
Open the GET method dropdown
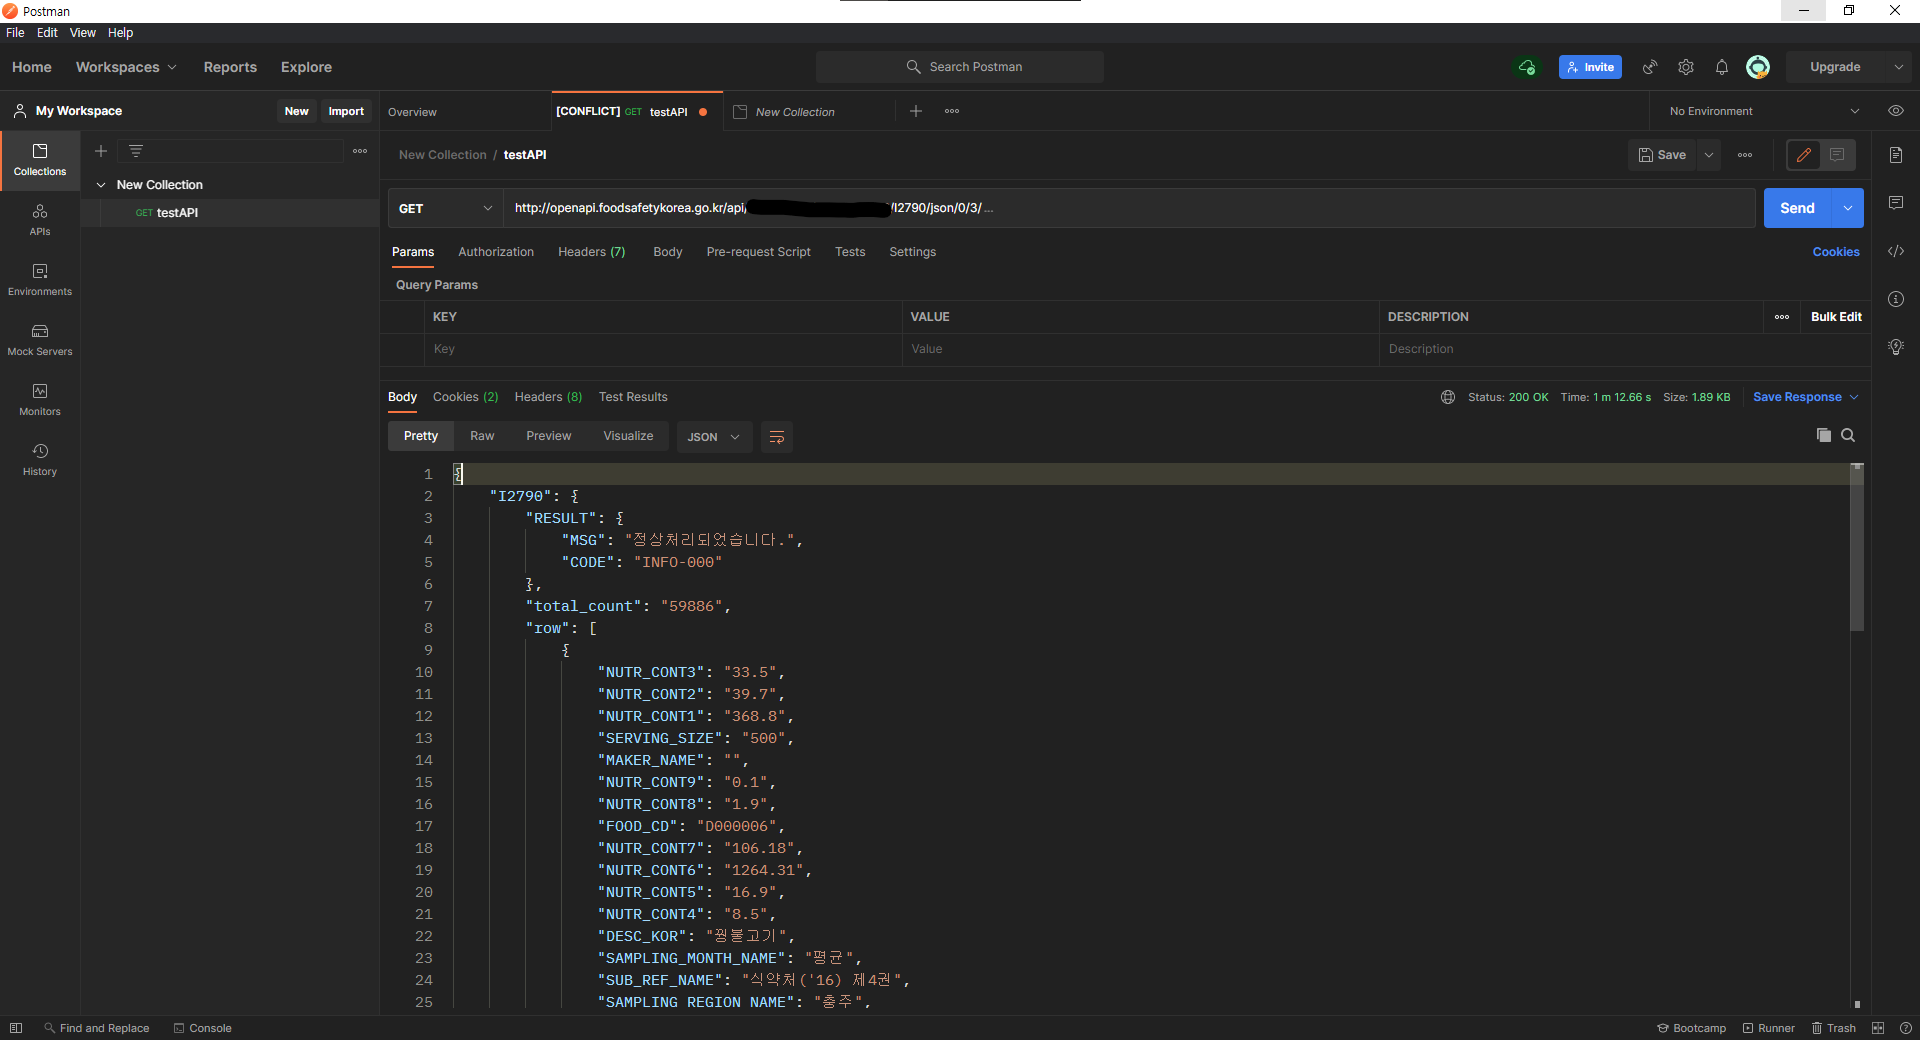coord(445,208)
